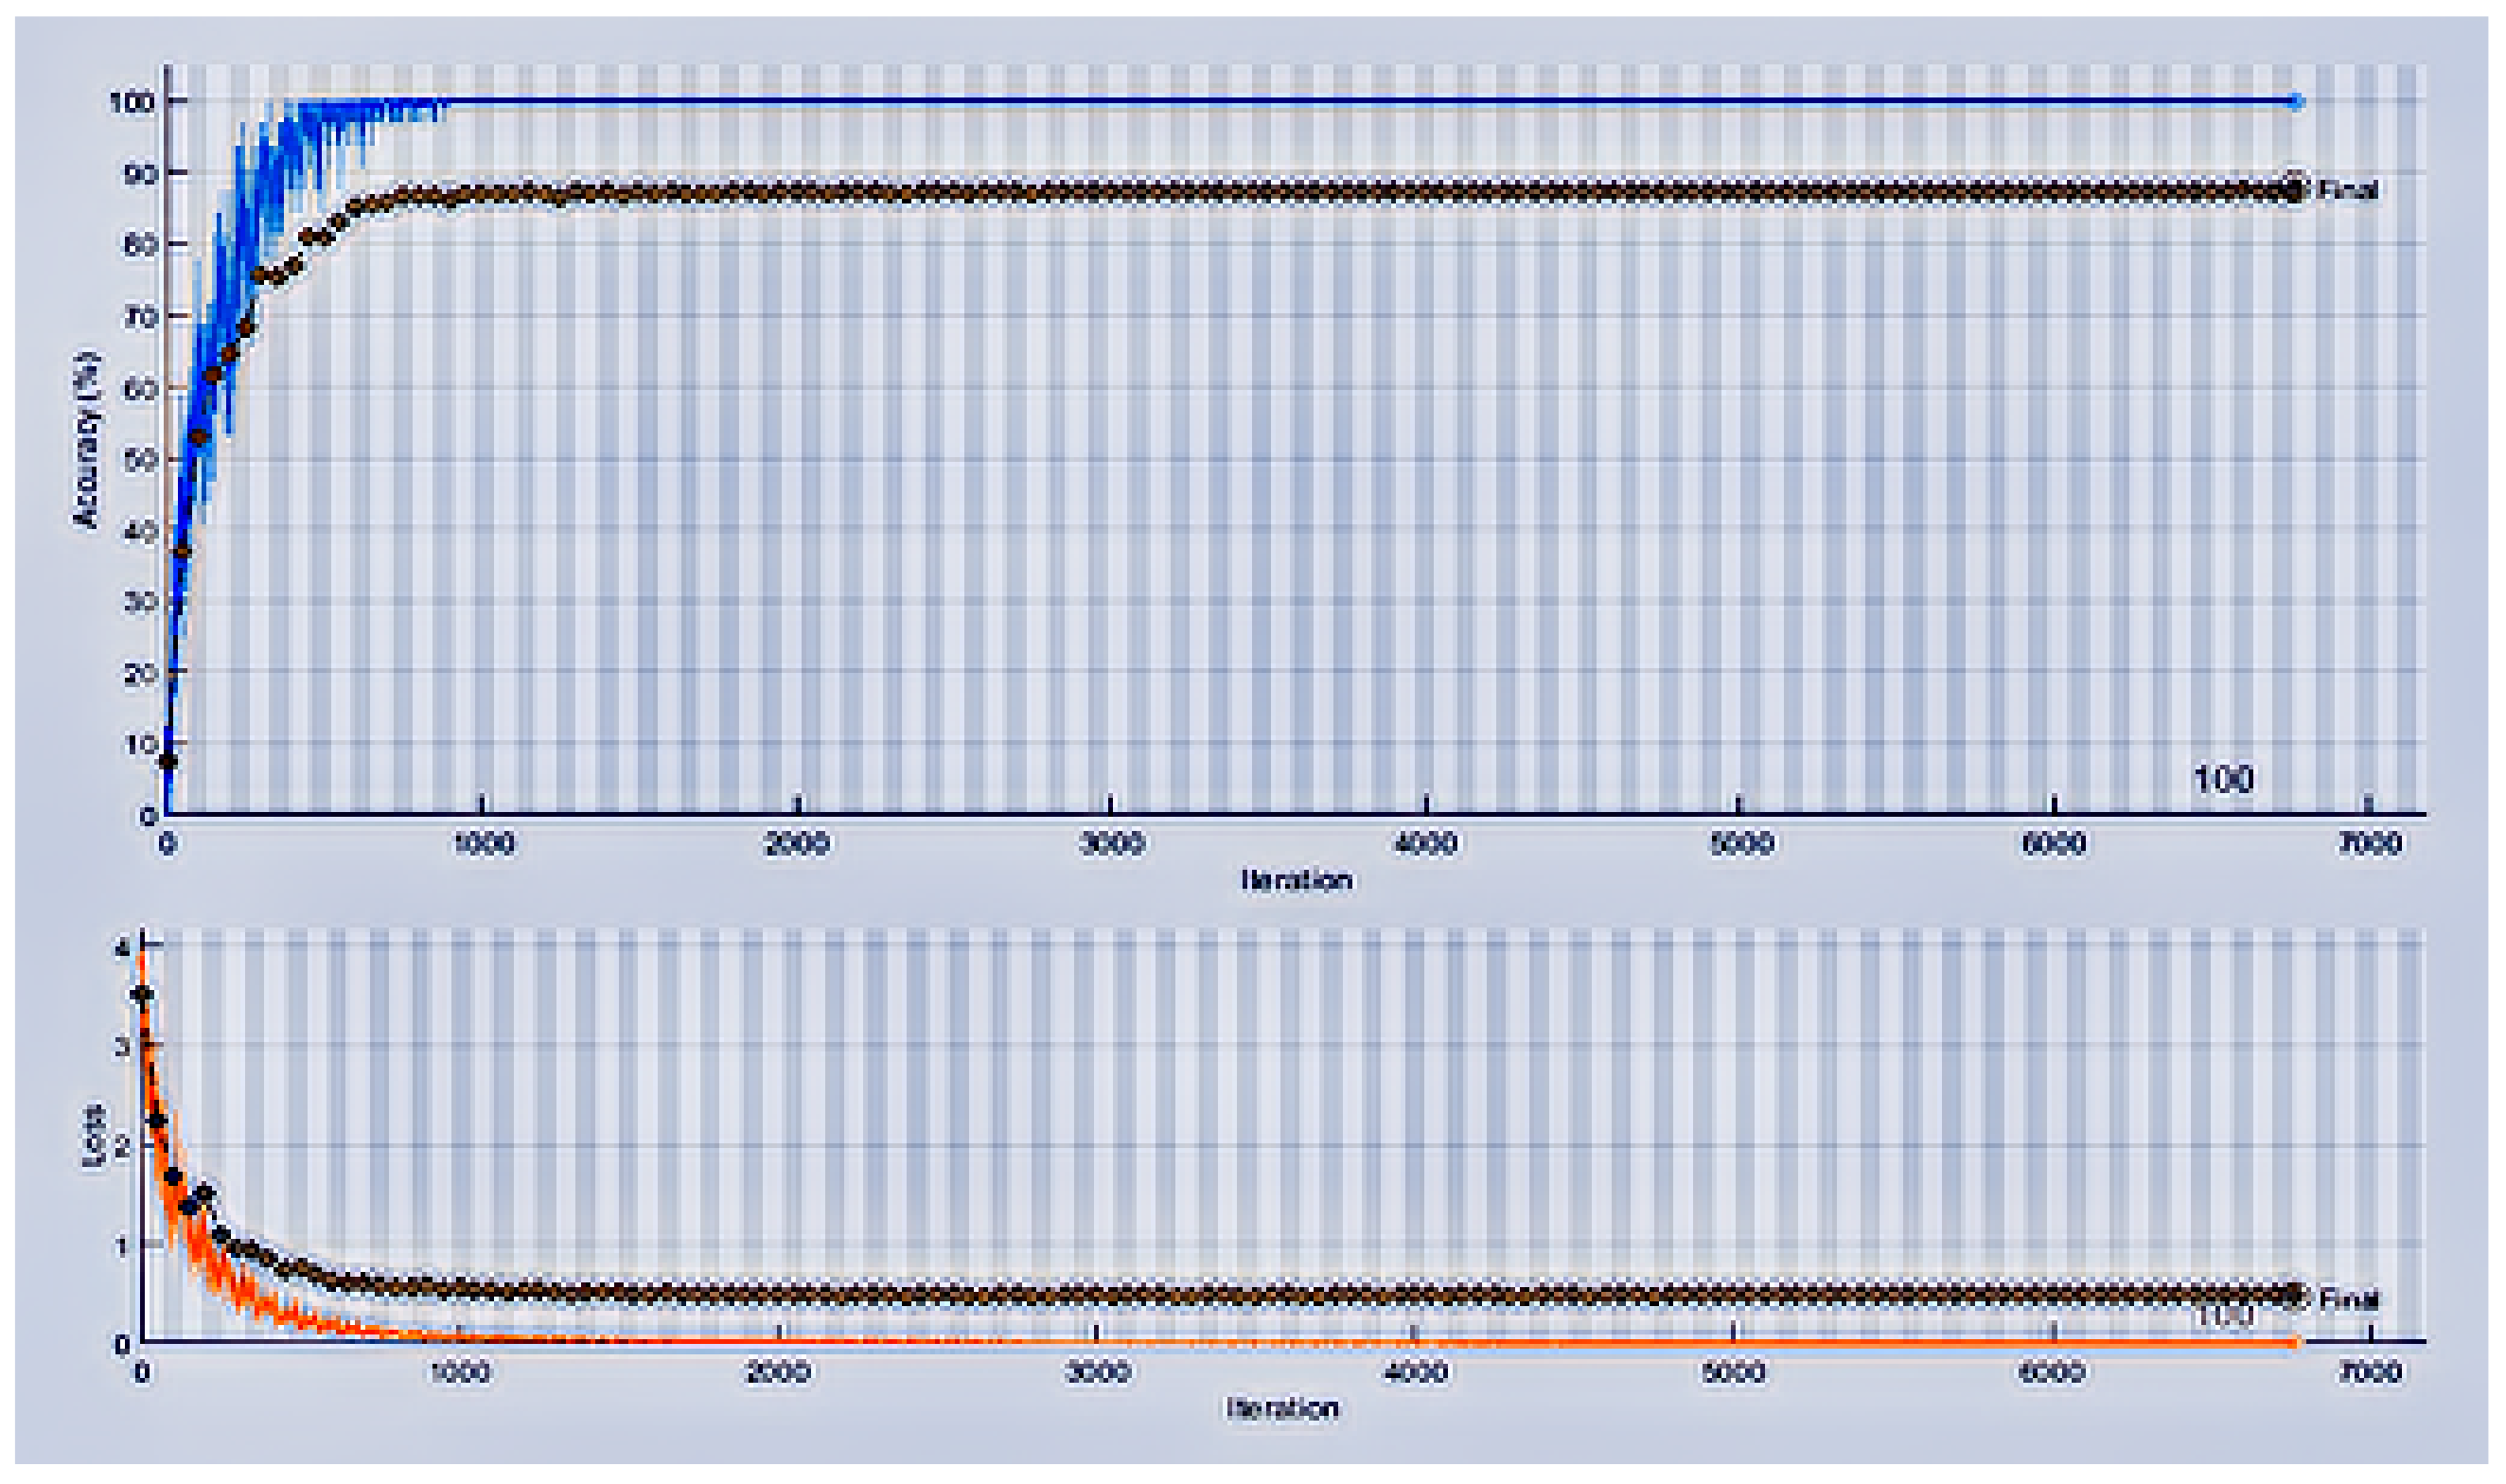Click the '3' tick on the loss y-axis

(x=123, y=1047)
